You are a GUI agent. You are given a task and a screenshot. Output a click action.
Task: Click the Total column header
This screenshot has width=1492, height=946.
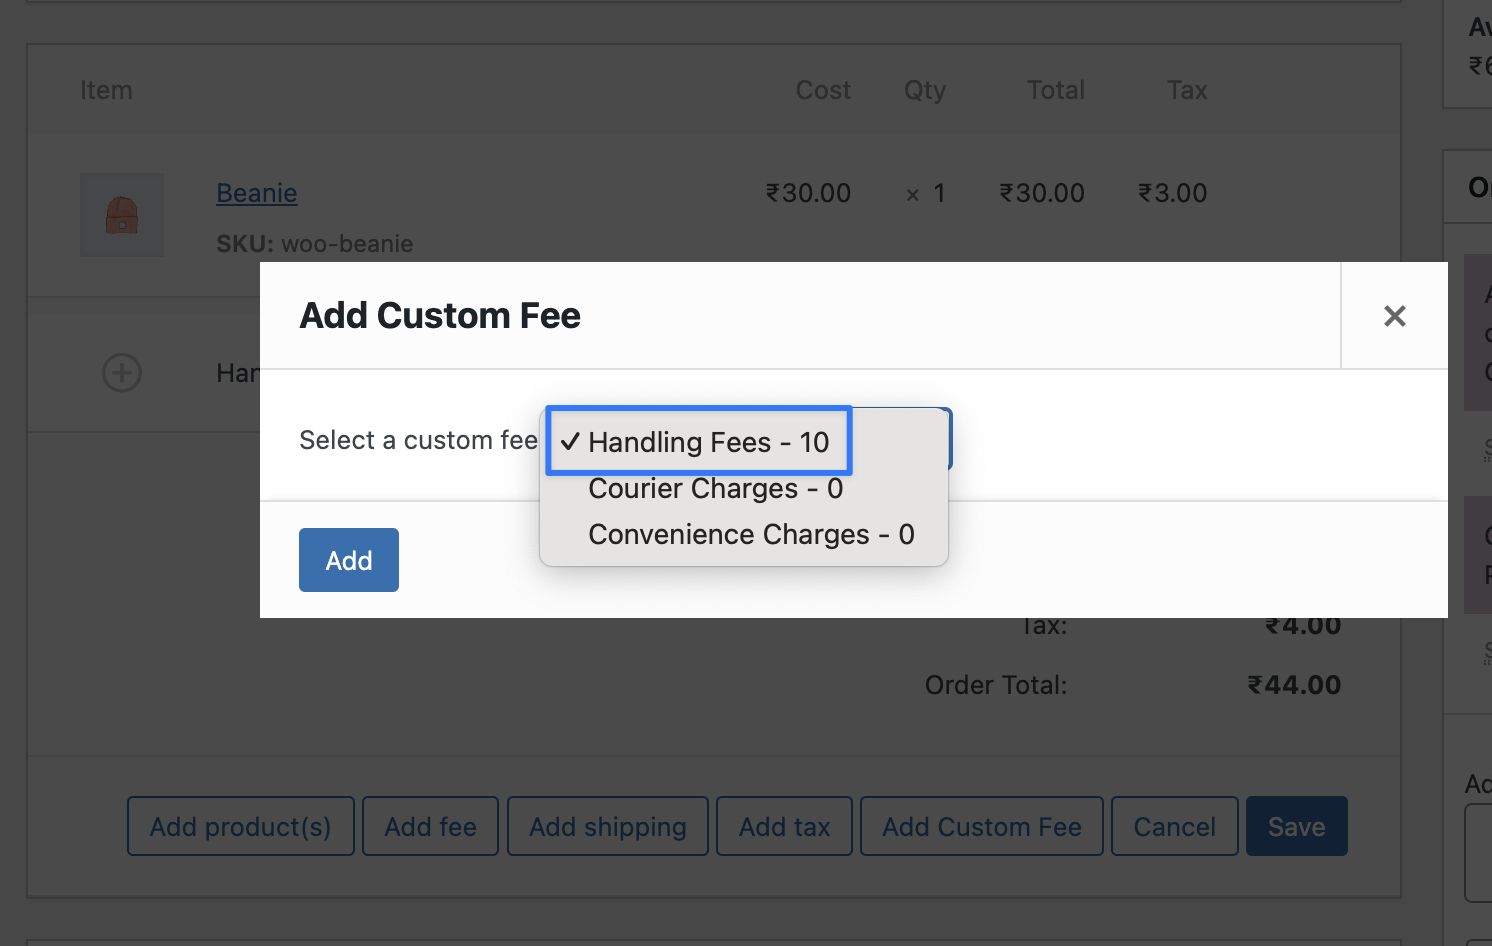pyautogui.click(x=1056, y=90)
